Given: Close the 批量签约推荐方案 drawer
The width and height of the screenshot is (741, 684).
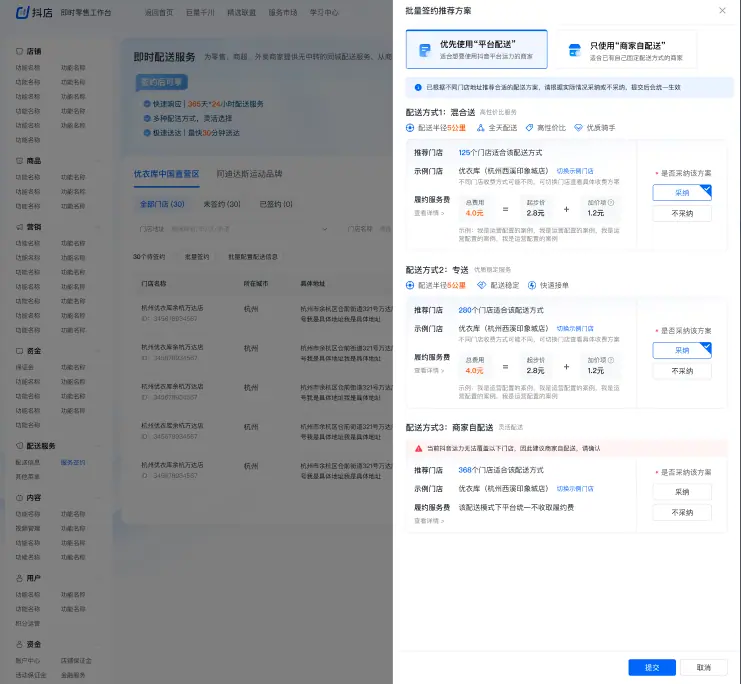Looking at the screenshot, I should [722, 10].
